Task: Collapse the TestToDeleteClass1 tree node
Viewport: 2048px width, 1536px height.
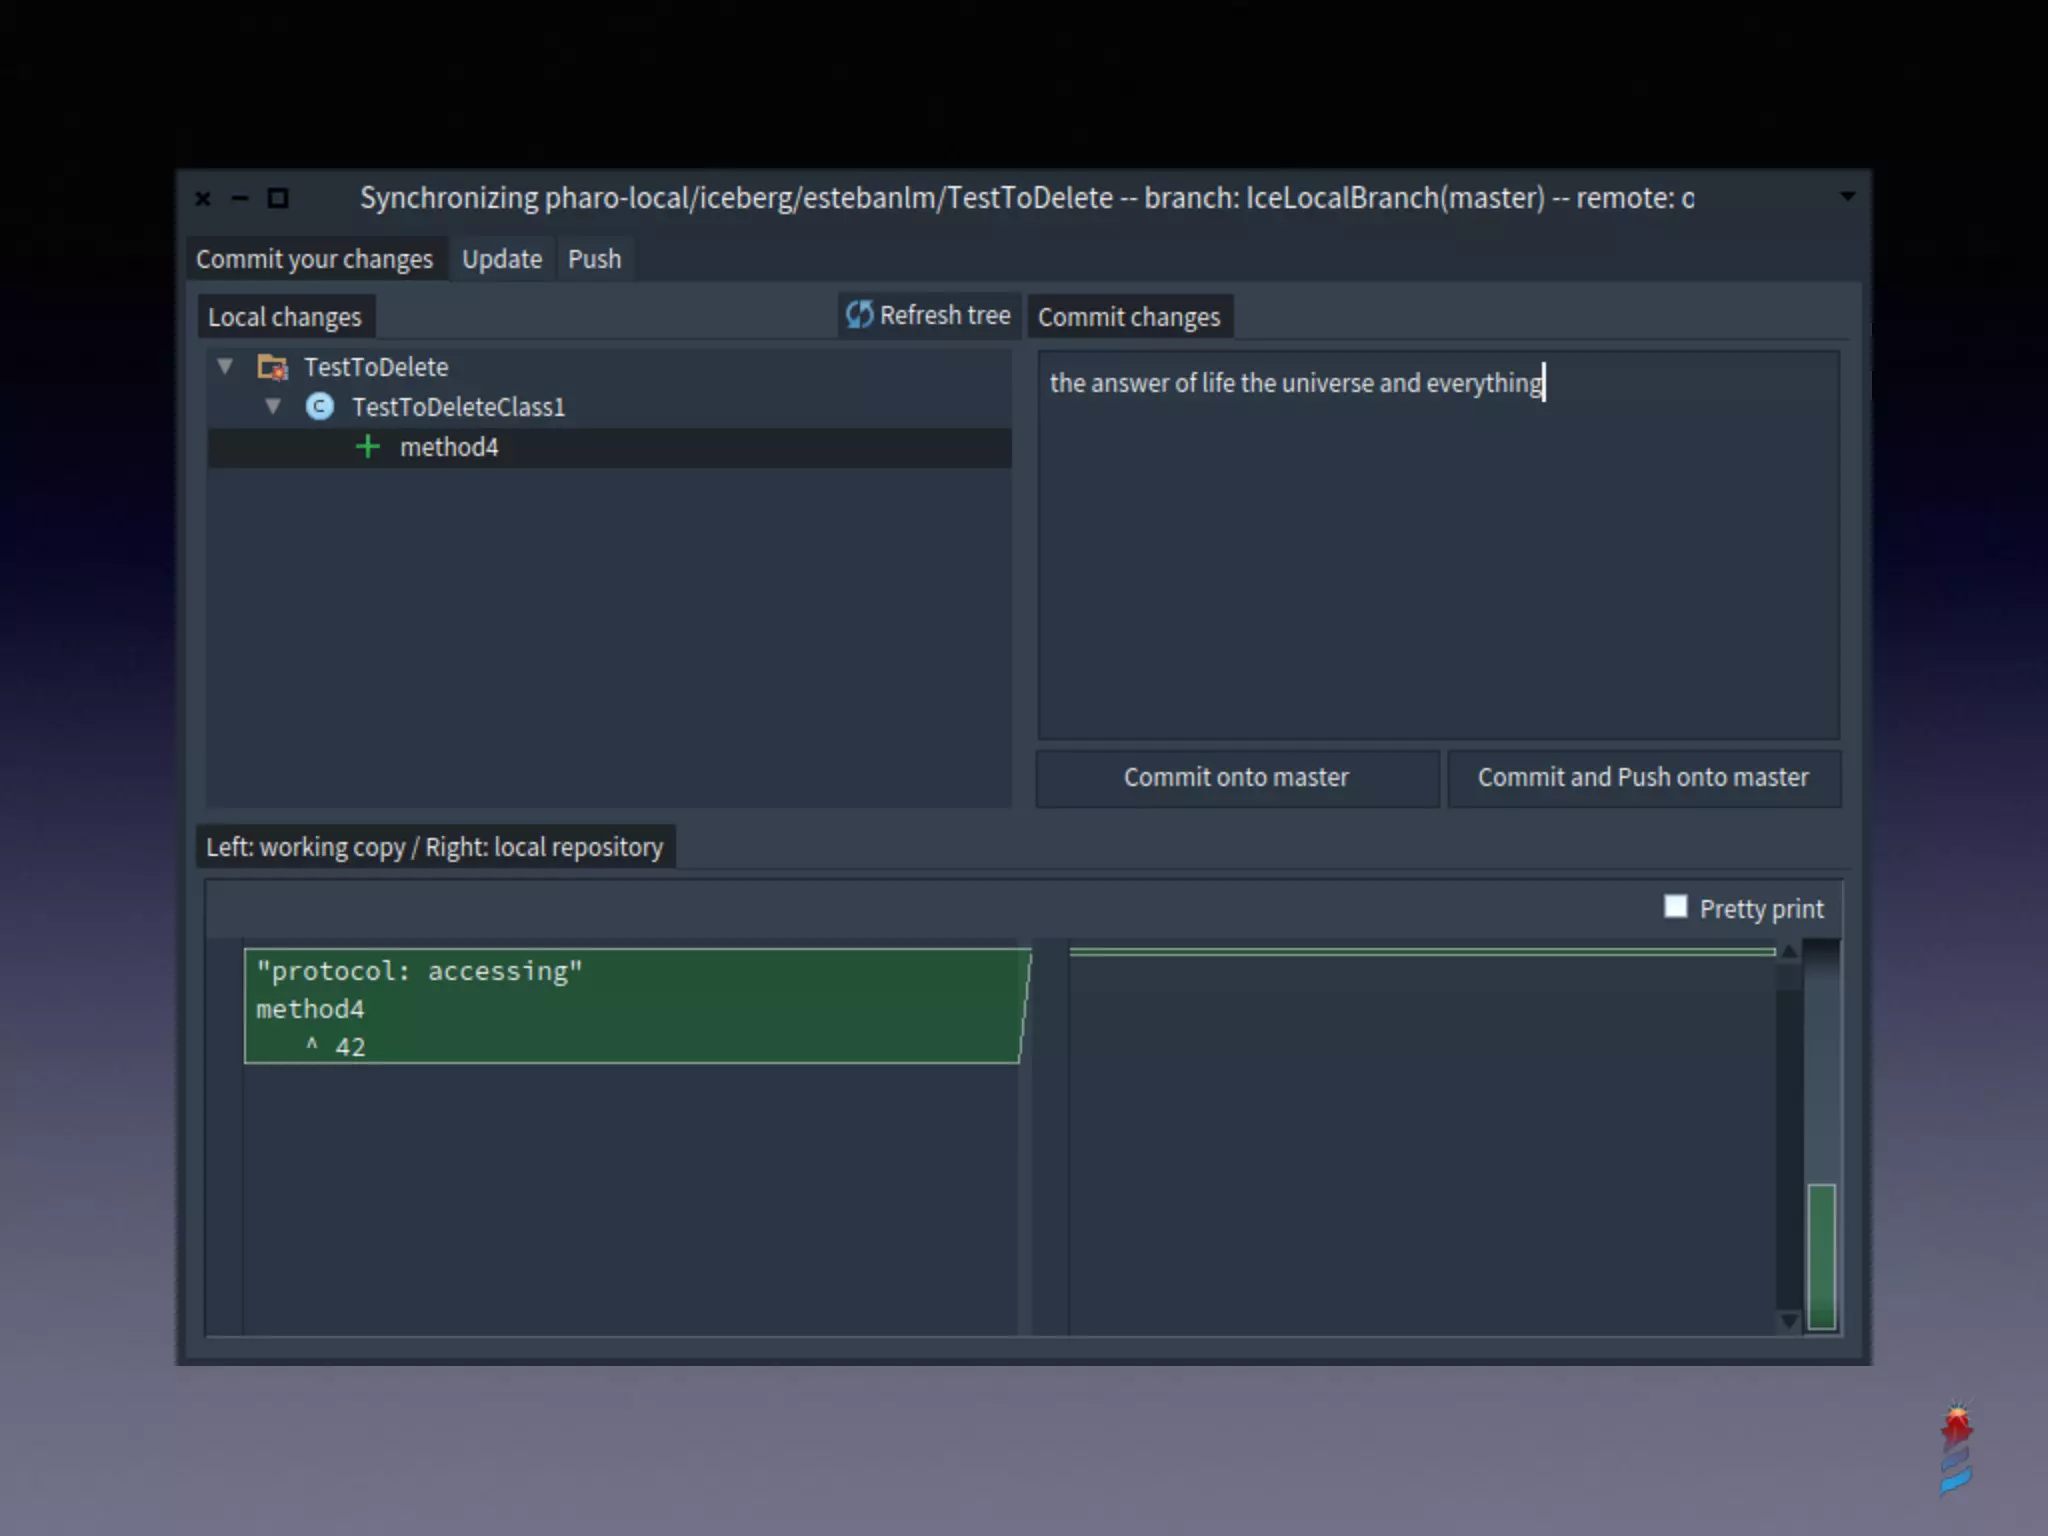Action: 273,407
